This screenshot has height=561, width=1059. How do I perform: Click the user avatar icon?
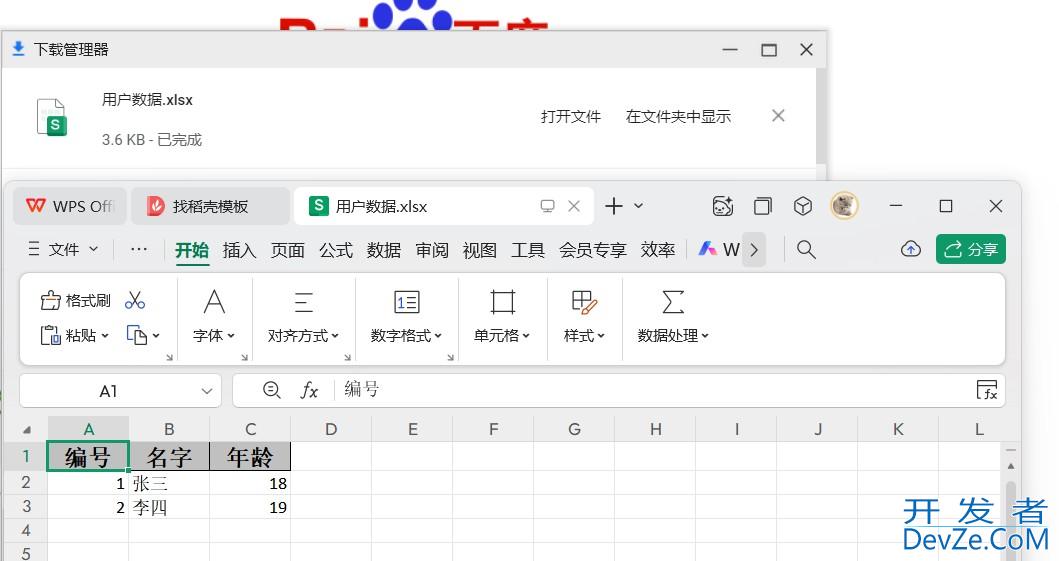844,206
